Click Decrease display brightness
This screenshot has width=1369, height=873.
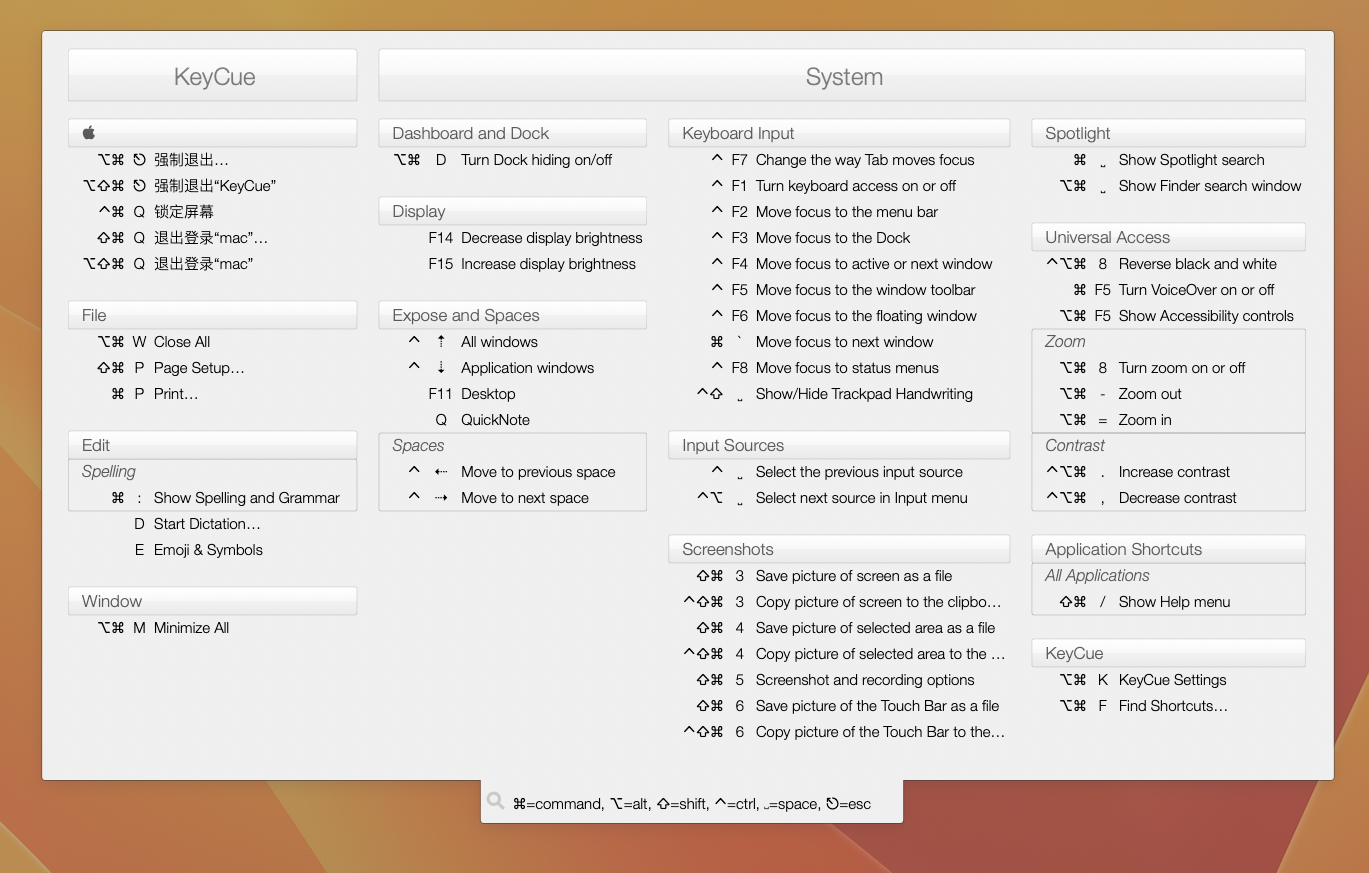pyautogui.click(x=512, y=238)
